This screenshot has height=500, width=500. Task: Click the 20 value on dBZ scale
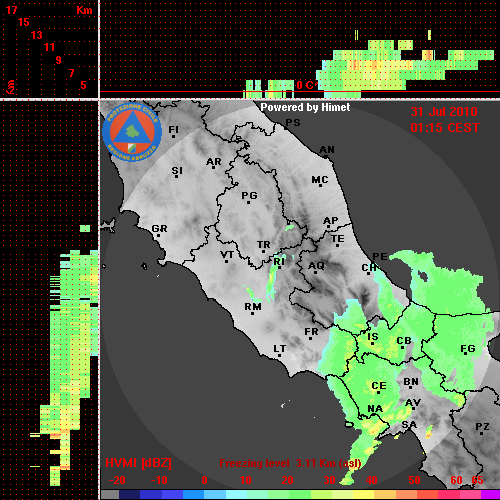point(287,480)
